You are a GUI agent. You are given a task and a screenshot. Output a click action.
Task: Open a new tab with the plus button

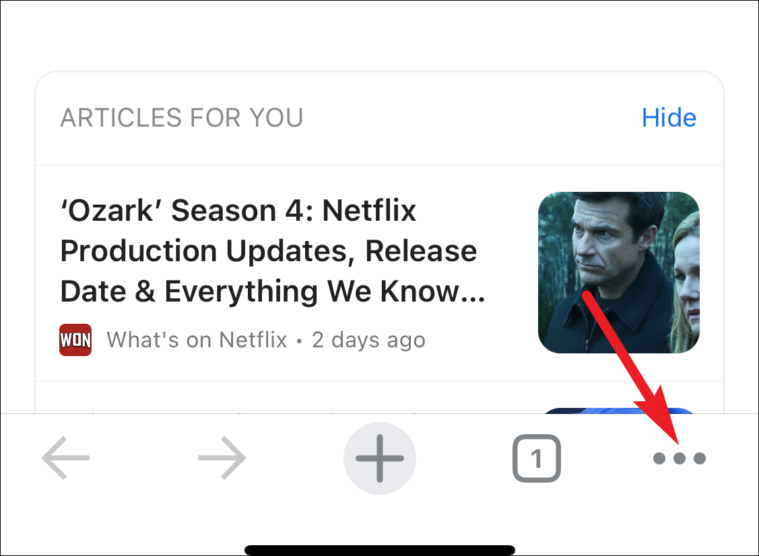click(x=380, y=458)
